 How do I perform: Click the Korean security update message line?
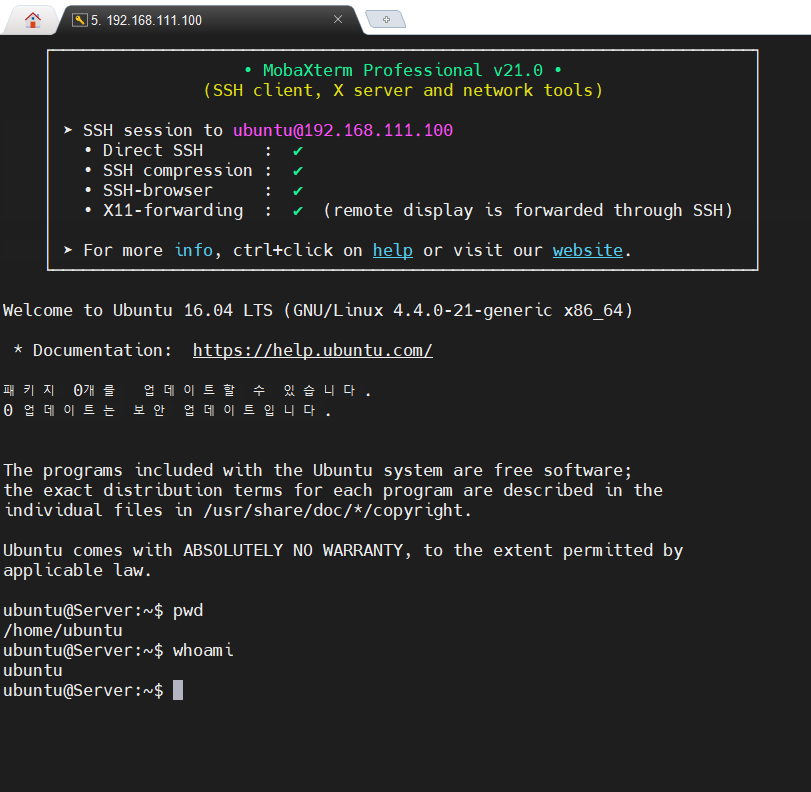coord(168,411)
